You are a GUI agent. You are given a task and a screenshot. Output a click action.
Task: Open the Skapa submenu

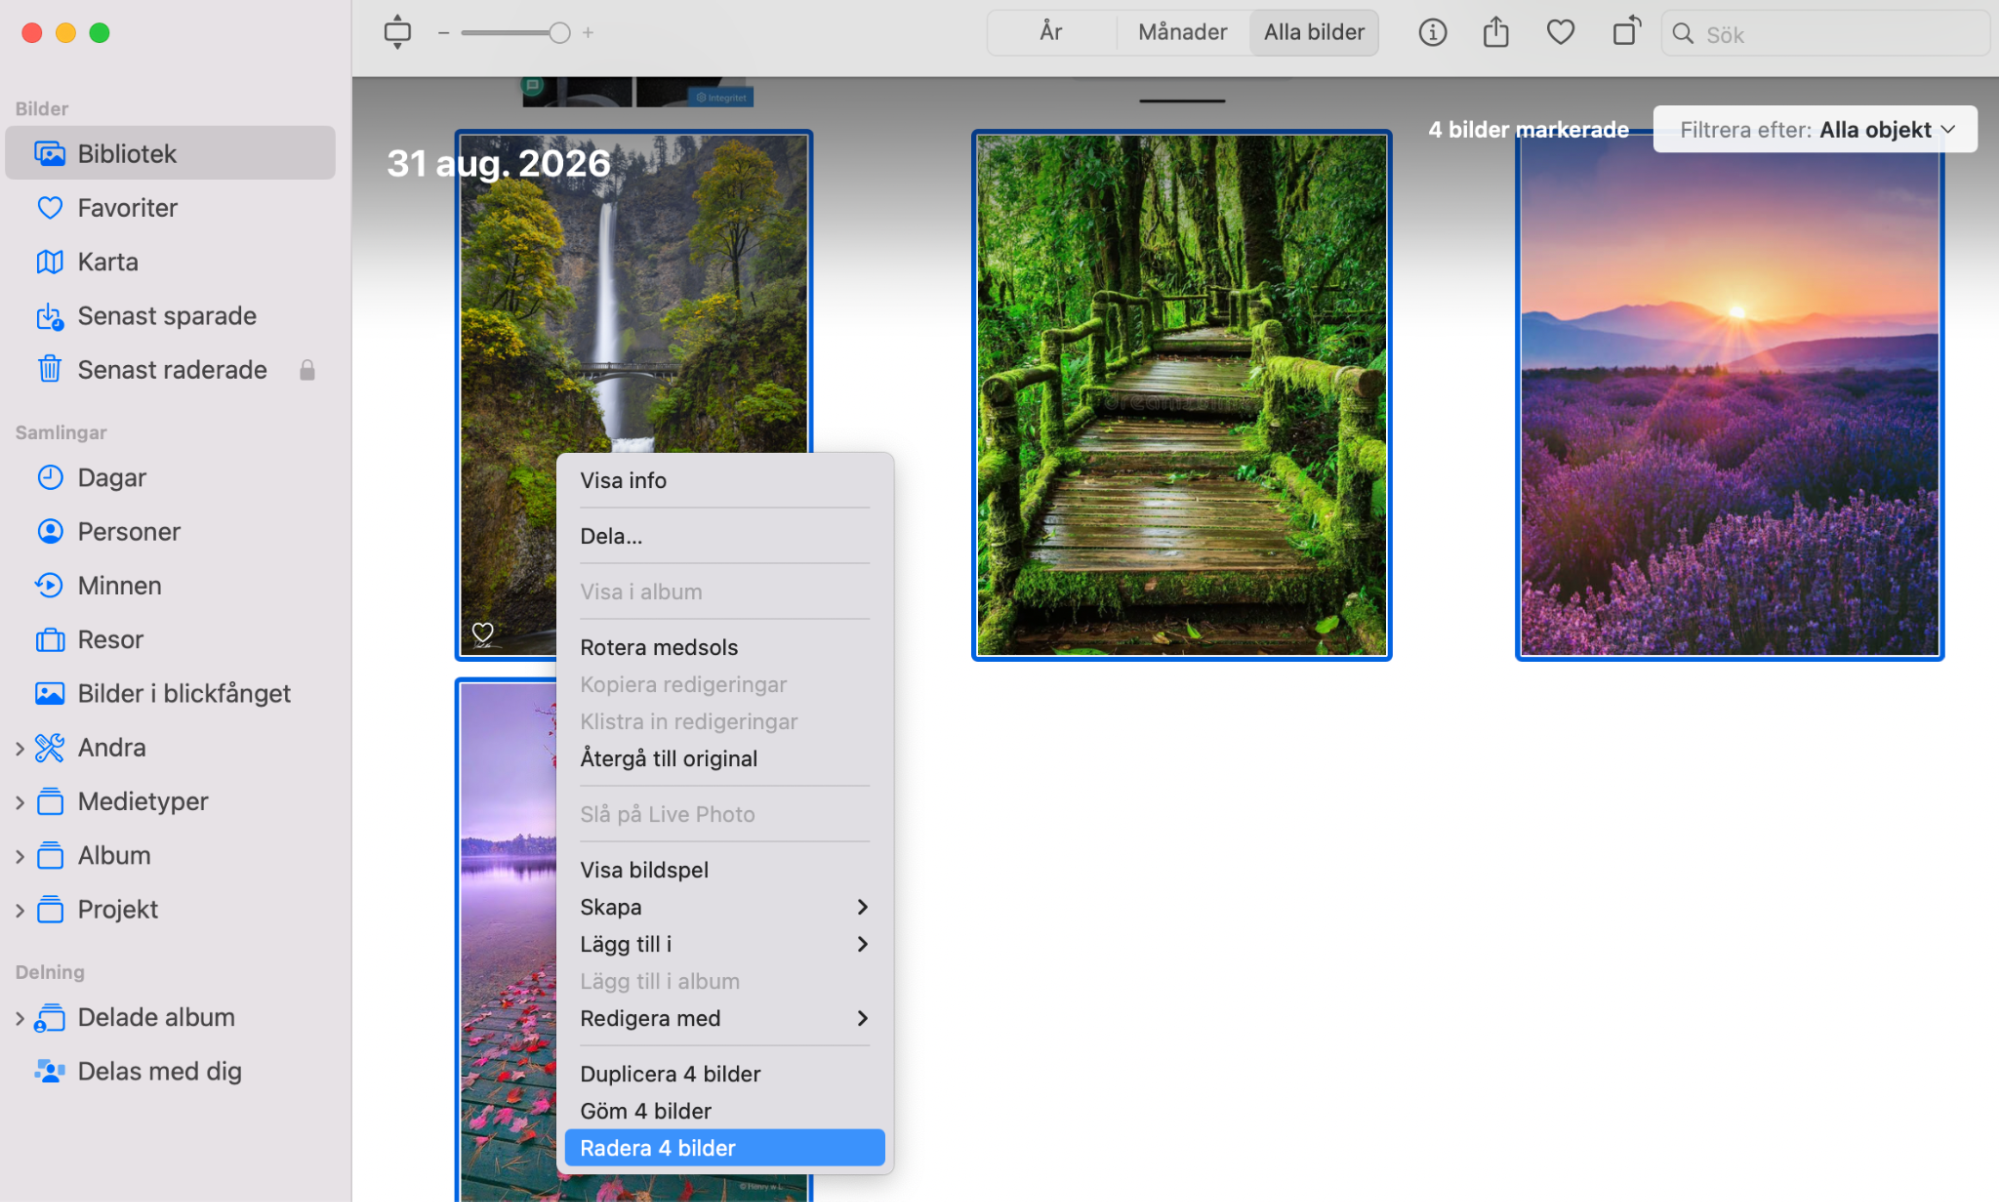tap(724, 908)
